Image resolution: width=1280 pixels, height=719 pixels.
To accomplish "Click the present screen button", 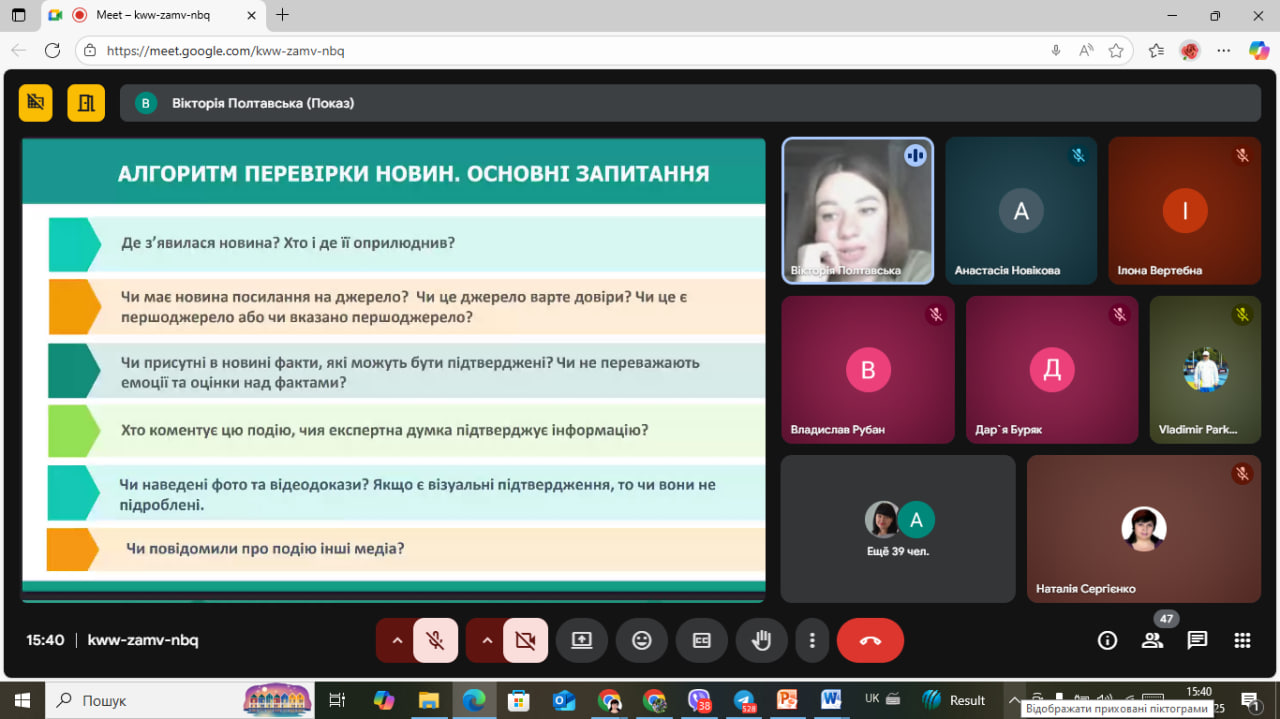I will pos(582,641).
